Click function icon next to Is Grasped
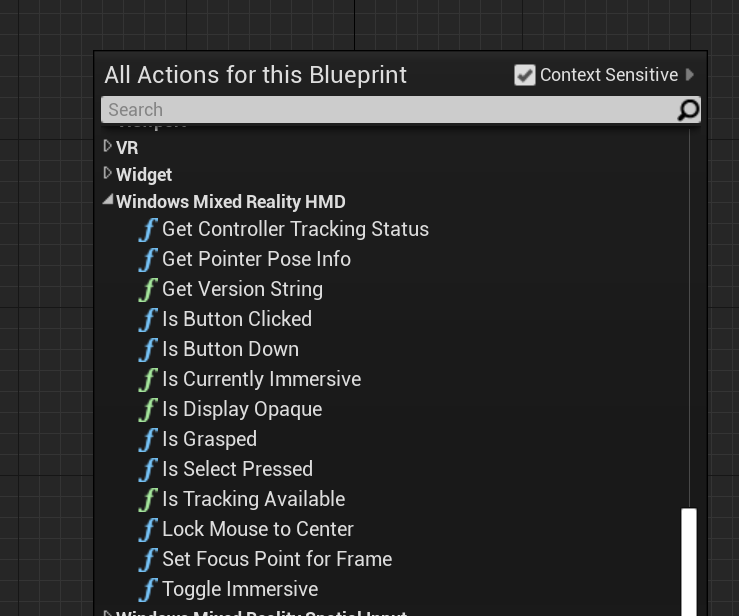The height and width of the screenshot is (616, 739). click(x=148, y=440)
